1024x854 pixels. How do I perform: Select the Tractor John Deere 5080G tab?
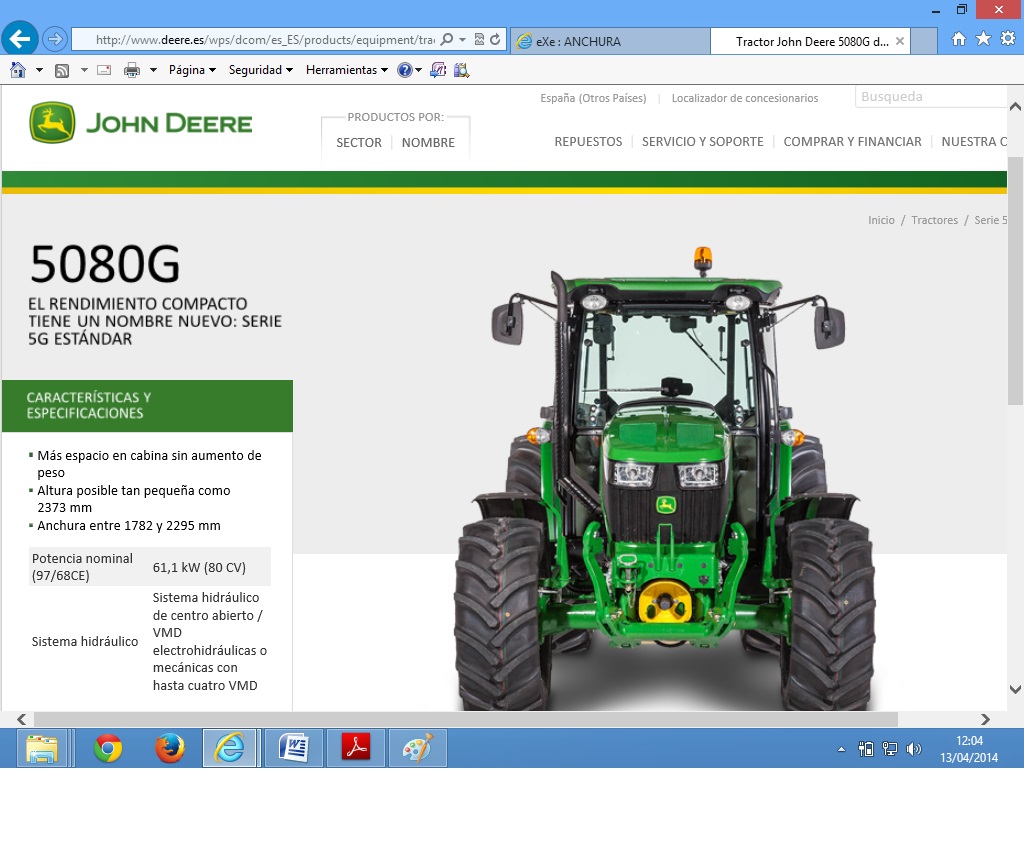pos(811,41)
